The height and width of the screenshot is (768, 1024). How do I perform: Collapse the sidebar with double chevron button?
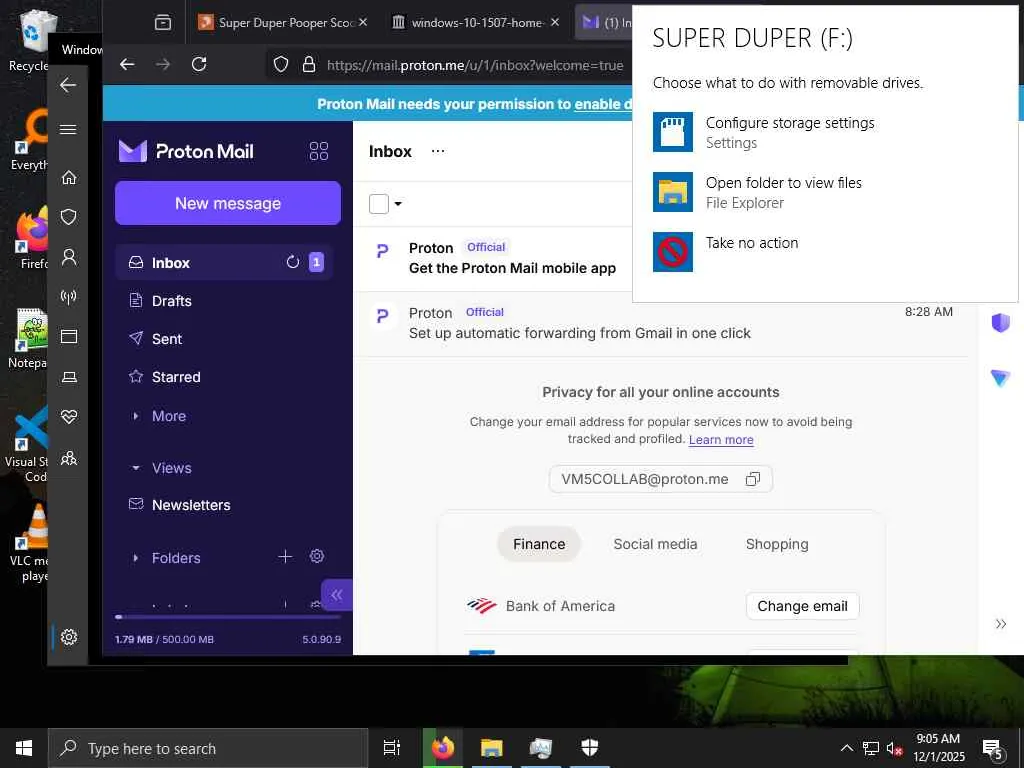(336, 594)
